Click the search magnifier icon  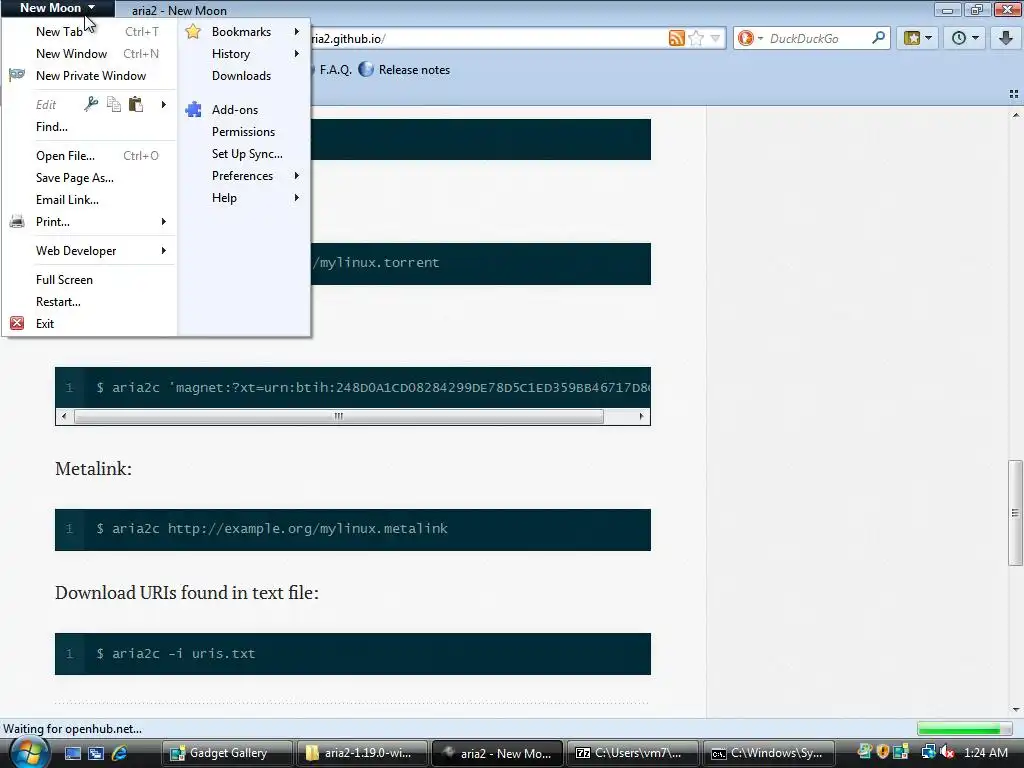878,38
